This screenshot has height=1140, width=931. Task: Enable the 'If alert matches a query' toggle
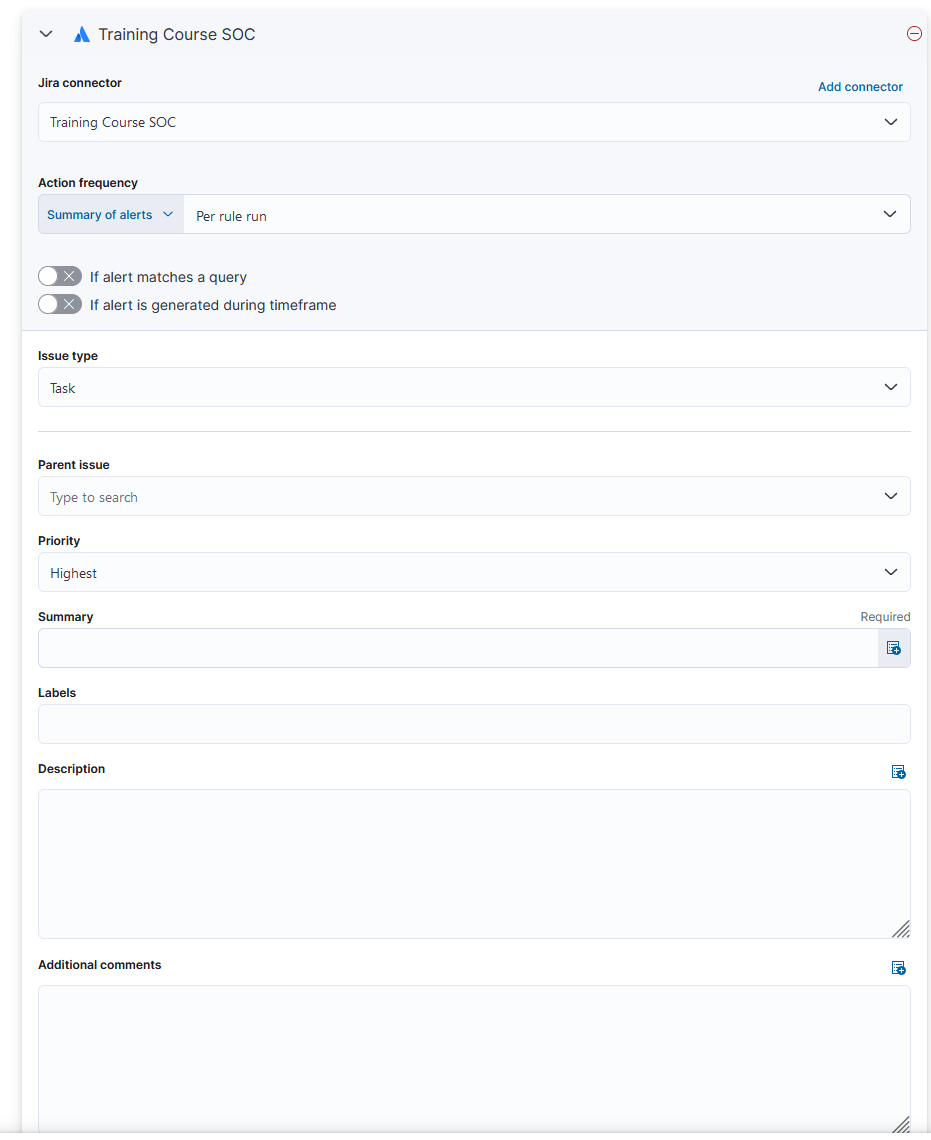click(x=60, y=277)
